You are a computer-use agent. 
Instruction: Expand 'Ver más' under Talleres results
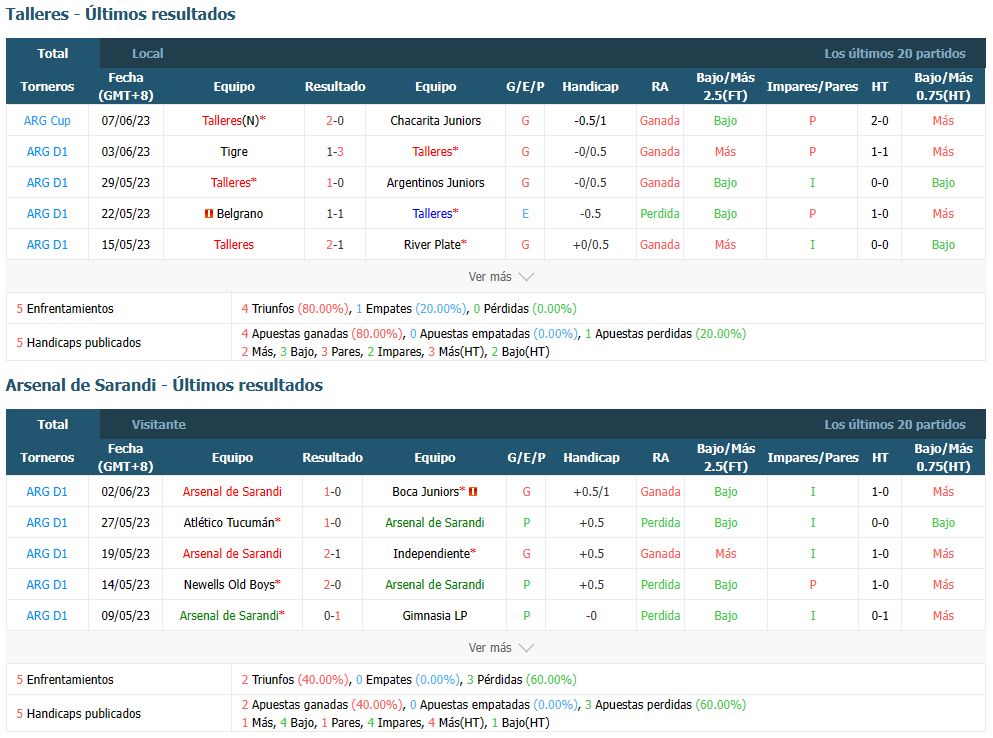[x=501, y=277]
